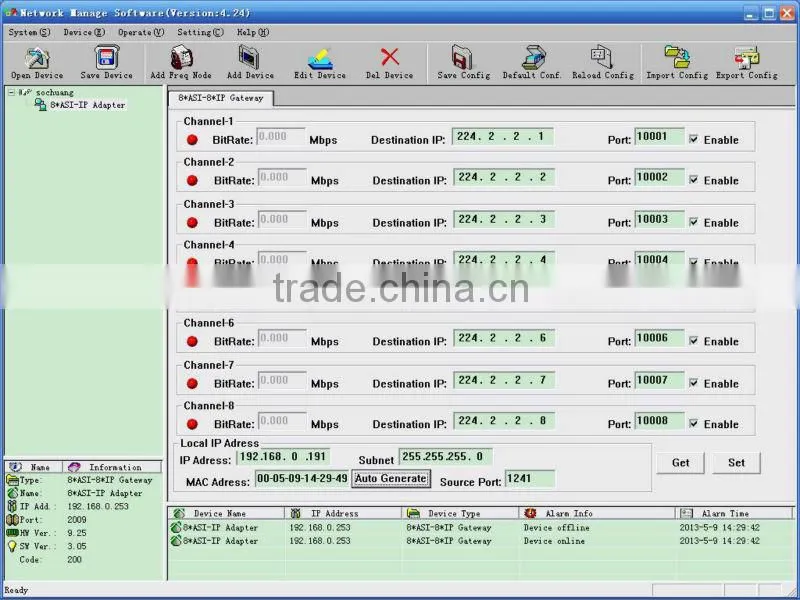Click Channel-8 red status indicator

click(x=192, y=424)
